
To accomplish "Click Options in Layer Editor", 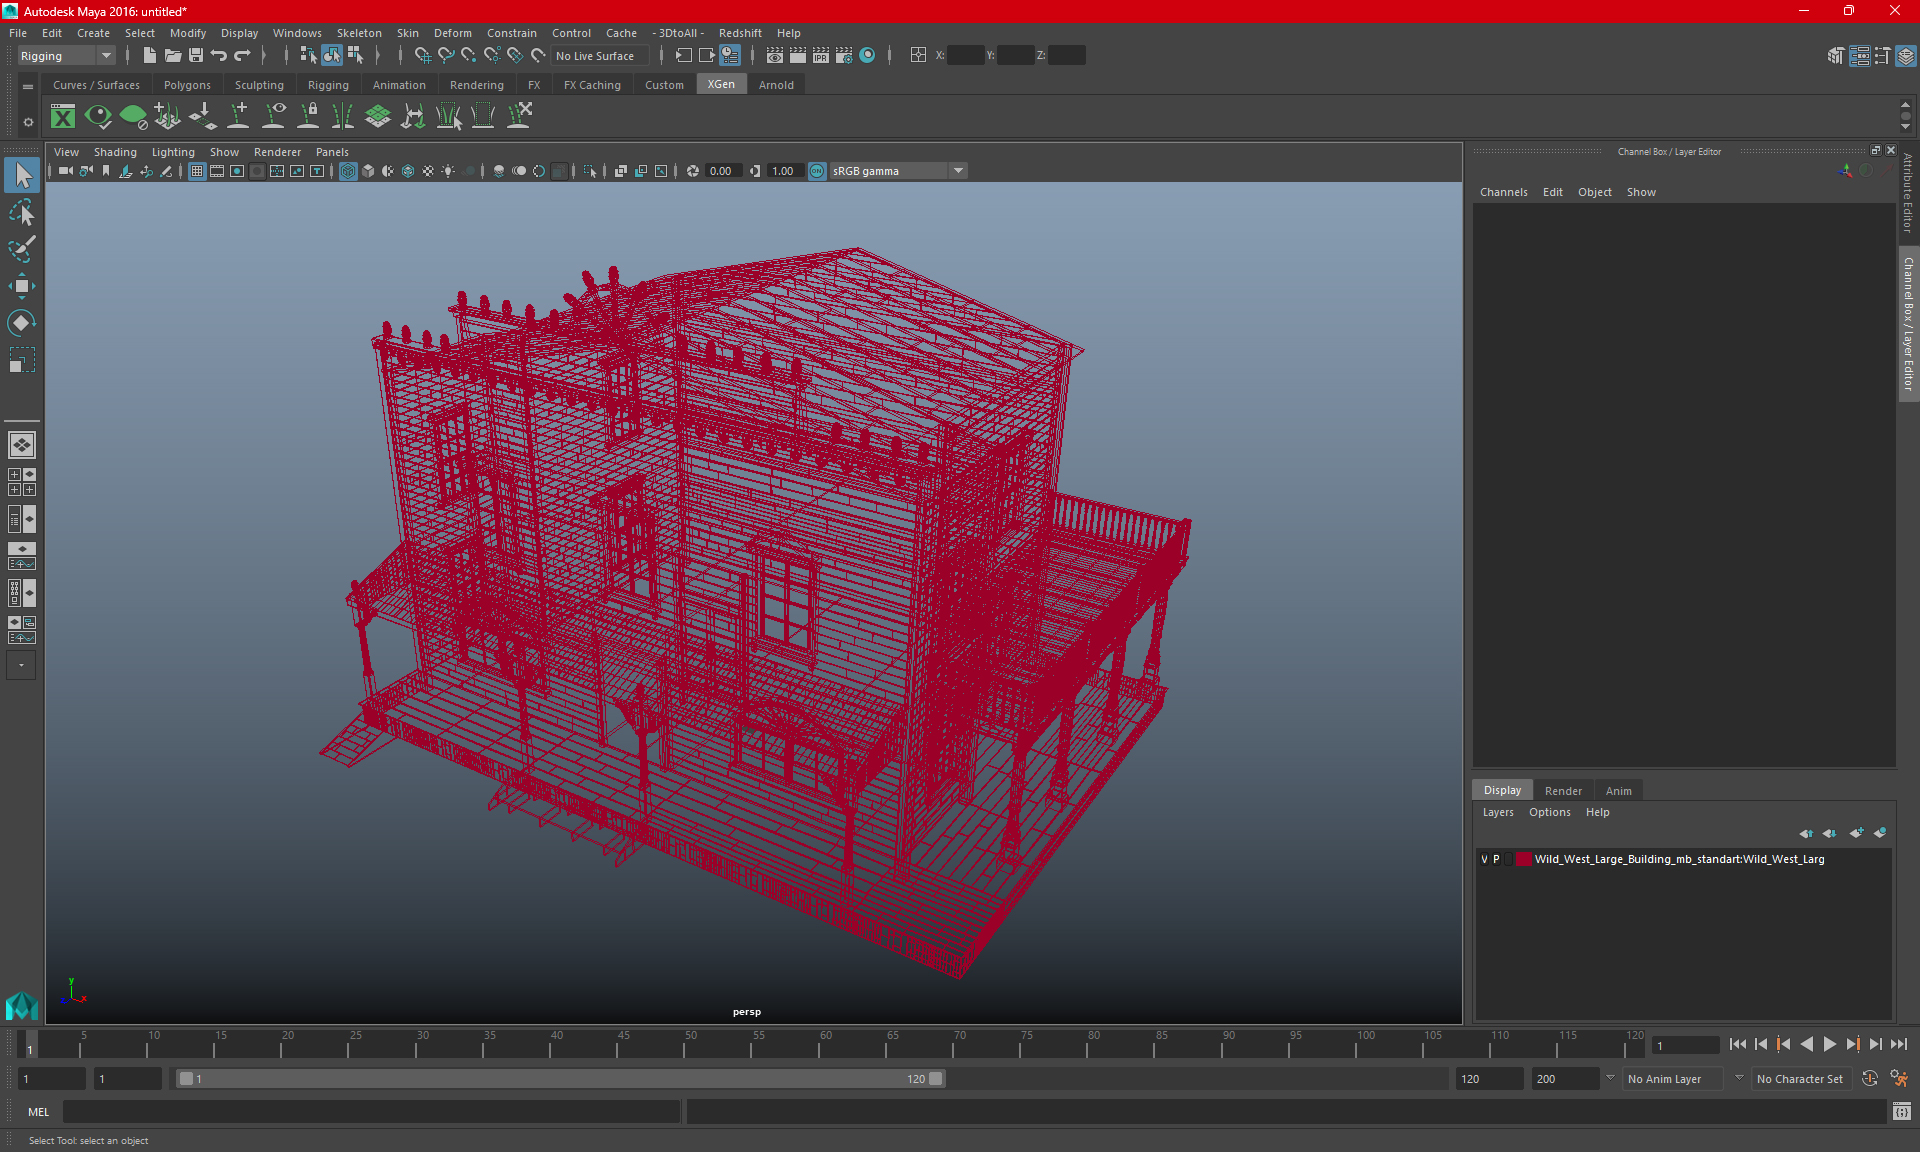I will [x=1549, y=812].
